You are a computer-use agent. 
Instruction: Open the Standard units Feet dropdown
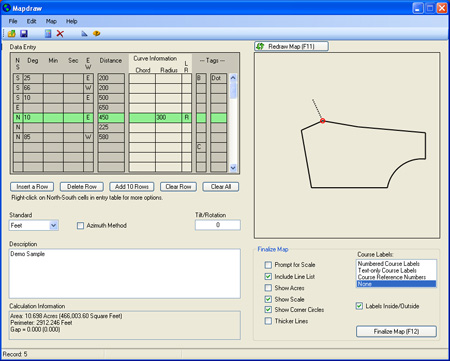pyautogui.click(x=53, y=226)
